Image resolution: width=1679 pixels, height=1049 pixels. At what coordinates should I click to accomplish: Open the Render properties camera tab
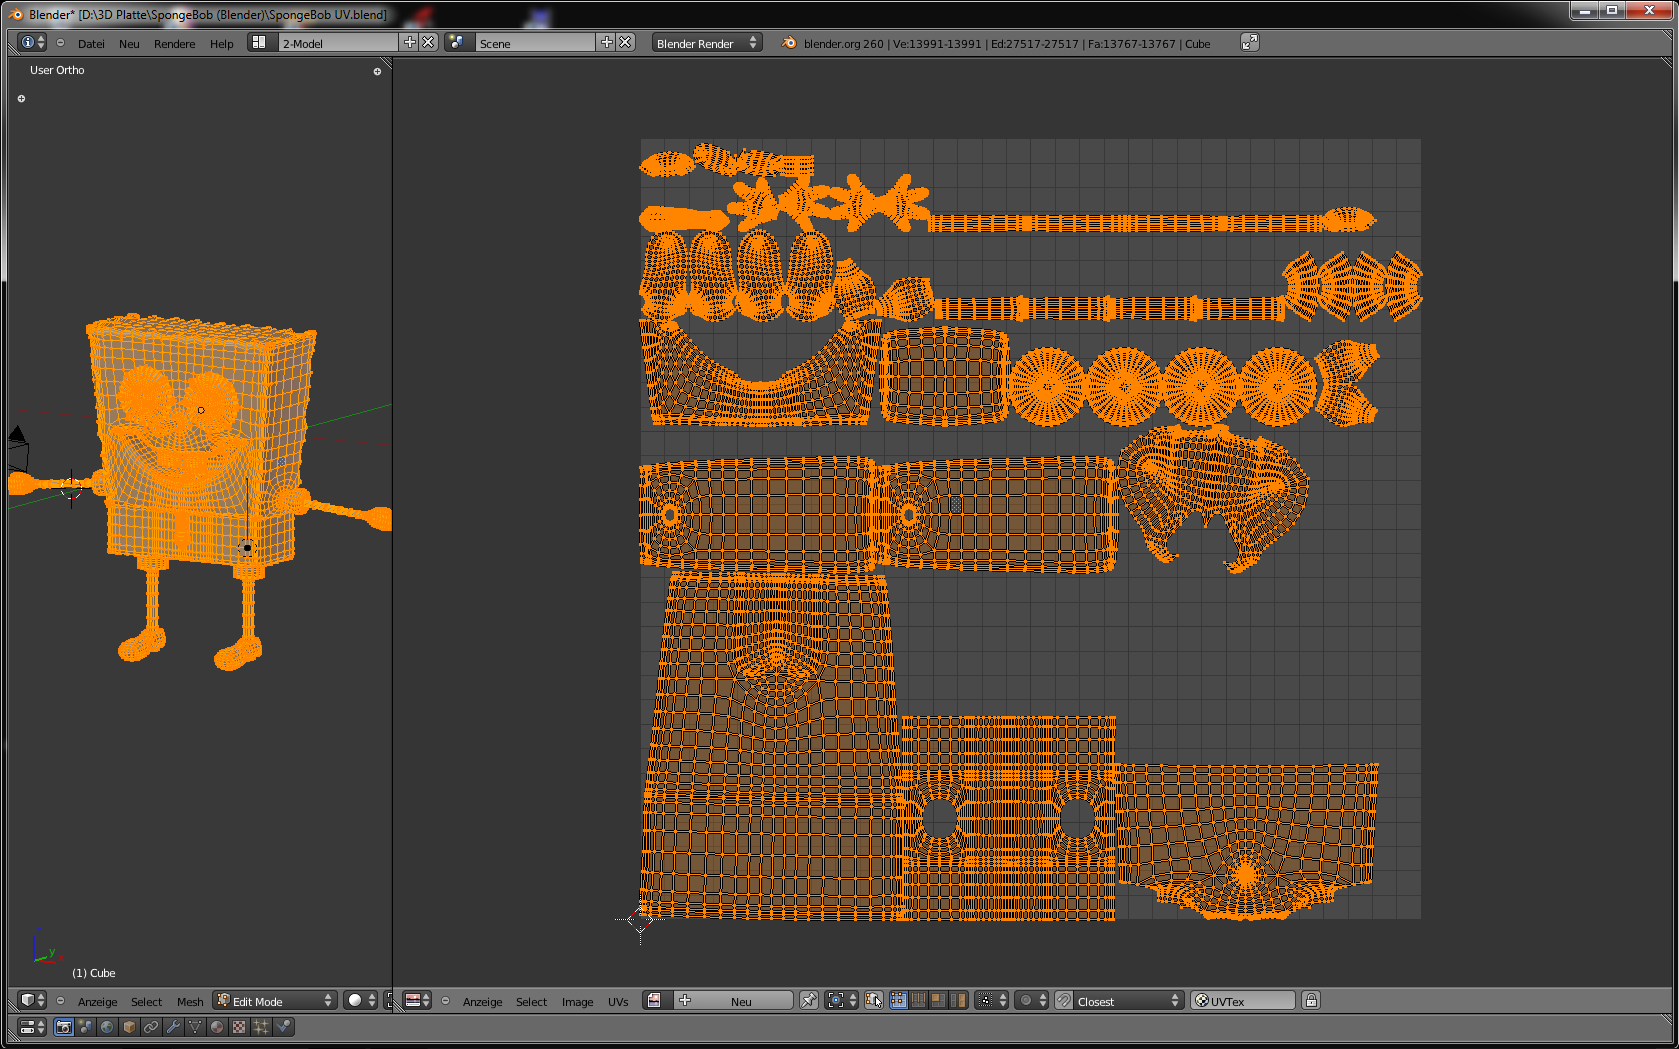[x=64, y=1027]
